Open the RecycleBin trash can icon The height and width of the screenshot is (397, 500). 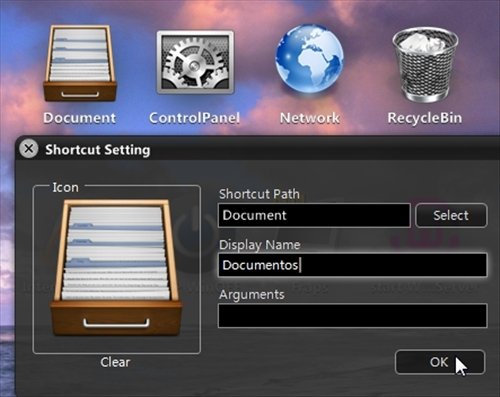[425, 65]
